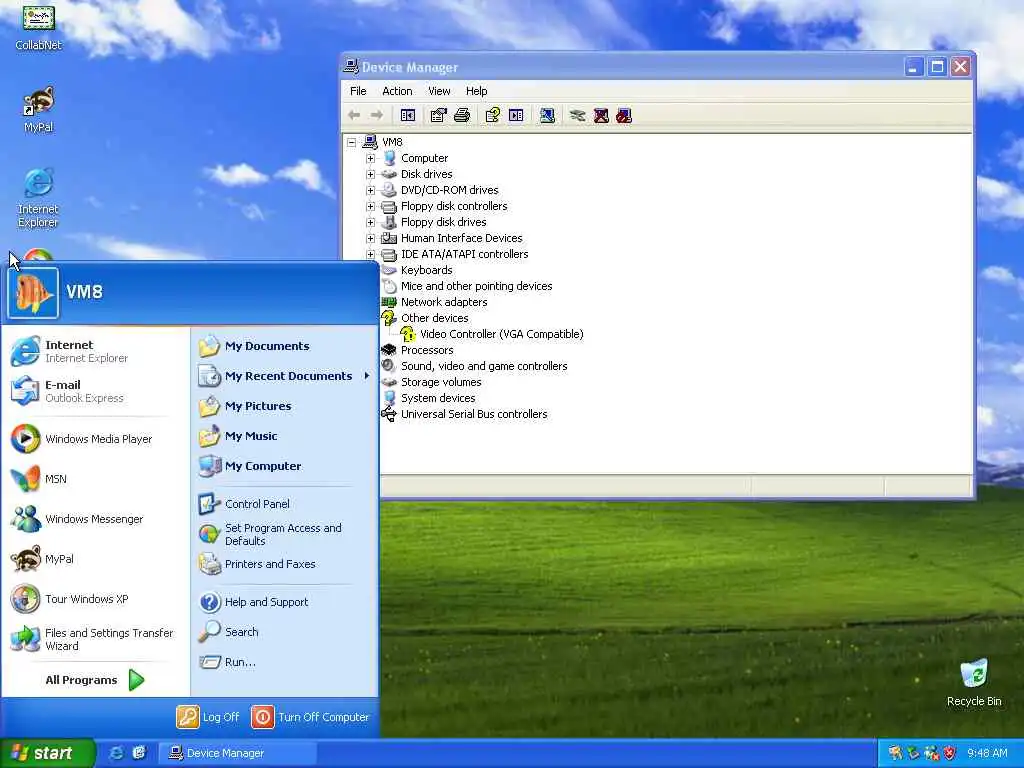The image size is (1024, 768).
Task: Click the greyed Back arrow in toolbar
Action: tap(354, 116)
